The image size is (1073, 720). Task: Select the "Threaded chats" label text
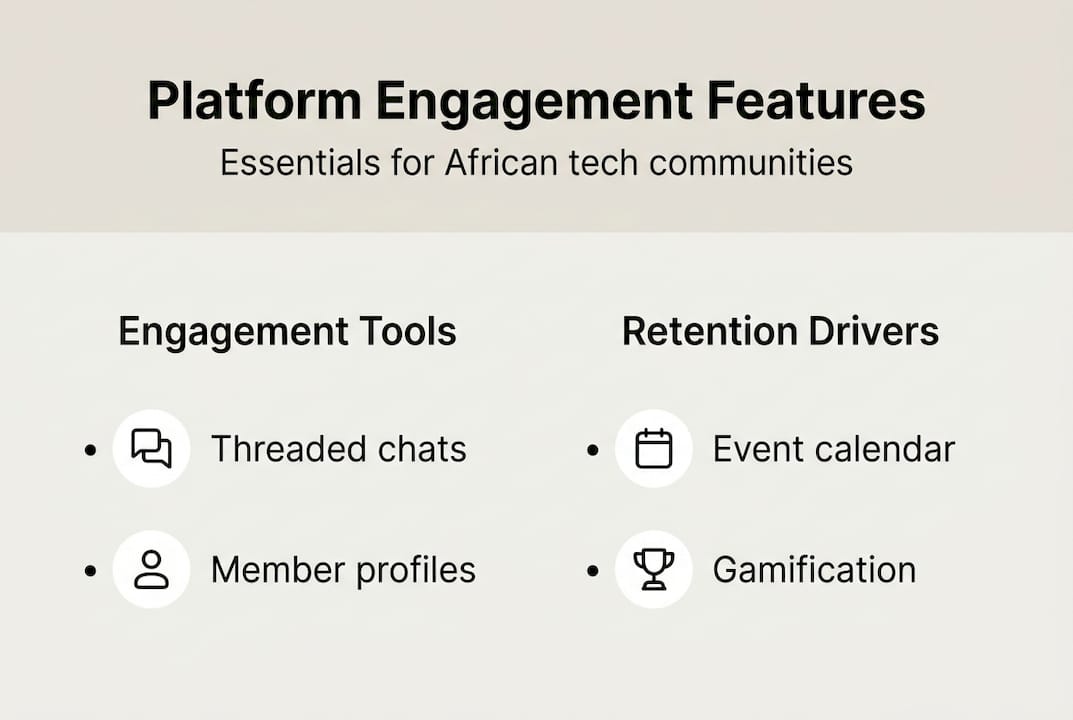pos(338,449)
